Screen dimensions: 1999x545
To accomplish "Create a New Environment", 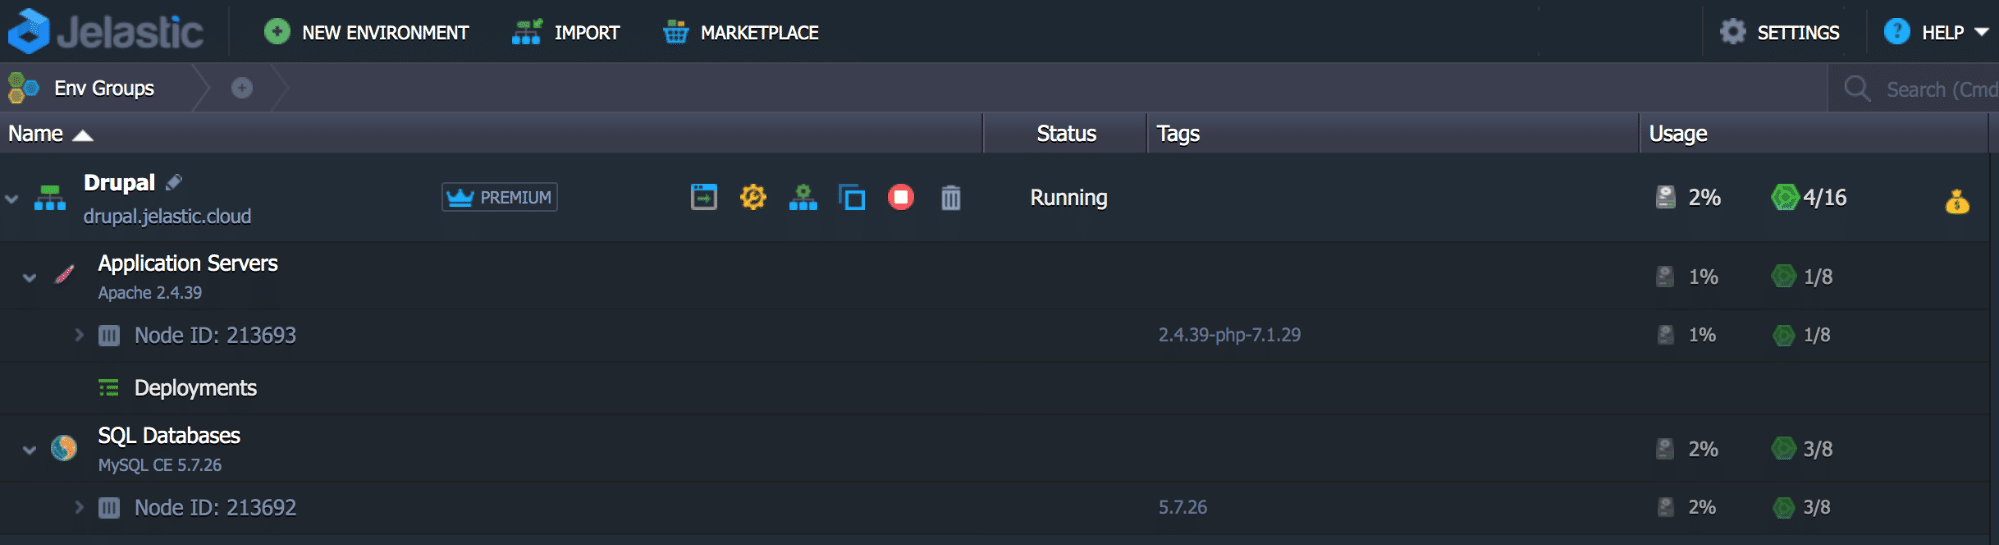I will 366,32.
